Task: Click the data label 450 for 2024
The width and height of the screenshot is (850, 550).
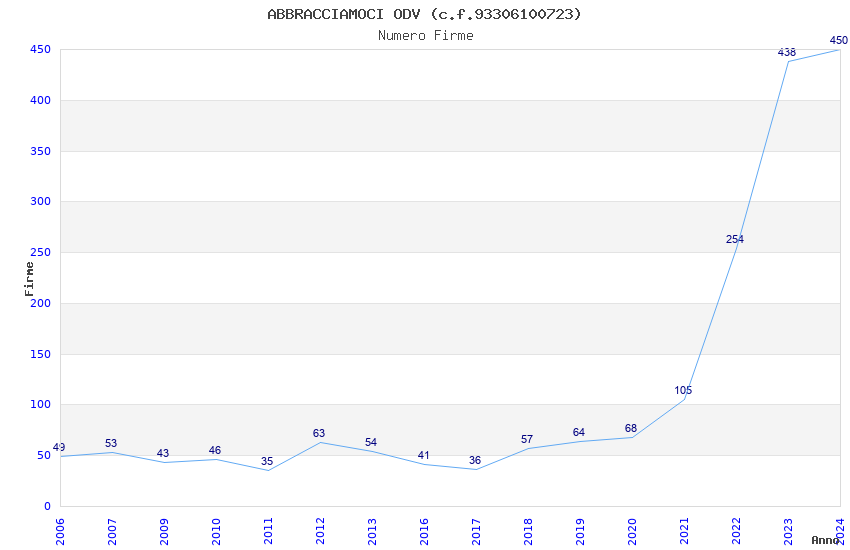Action: [x=839, y=41]
